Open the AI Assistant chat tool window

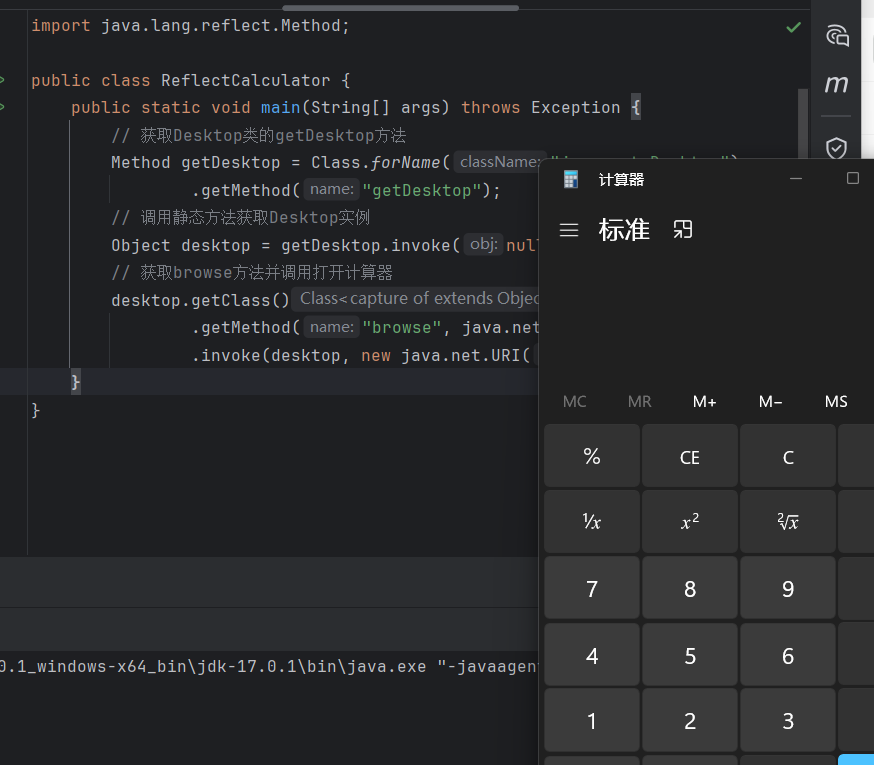pyautogui.click(x=837, y=36)
